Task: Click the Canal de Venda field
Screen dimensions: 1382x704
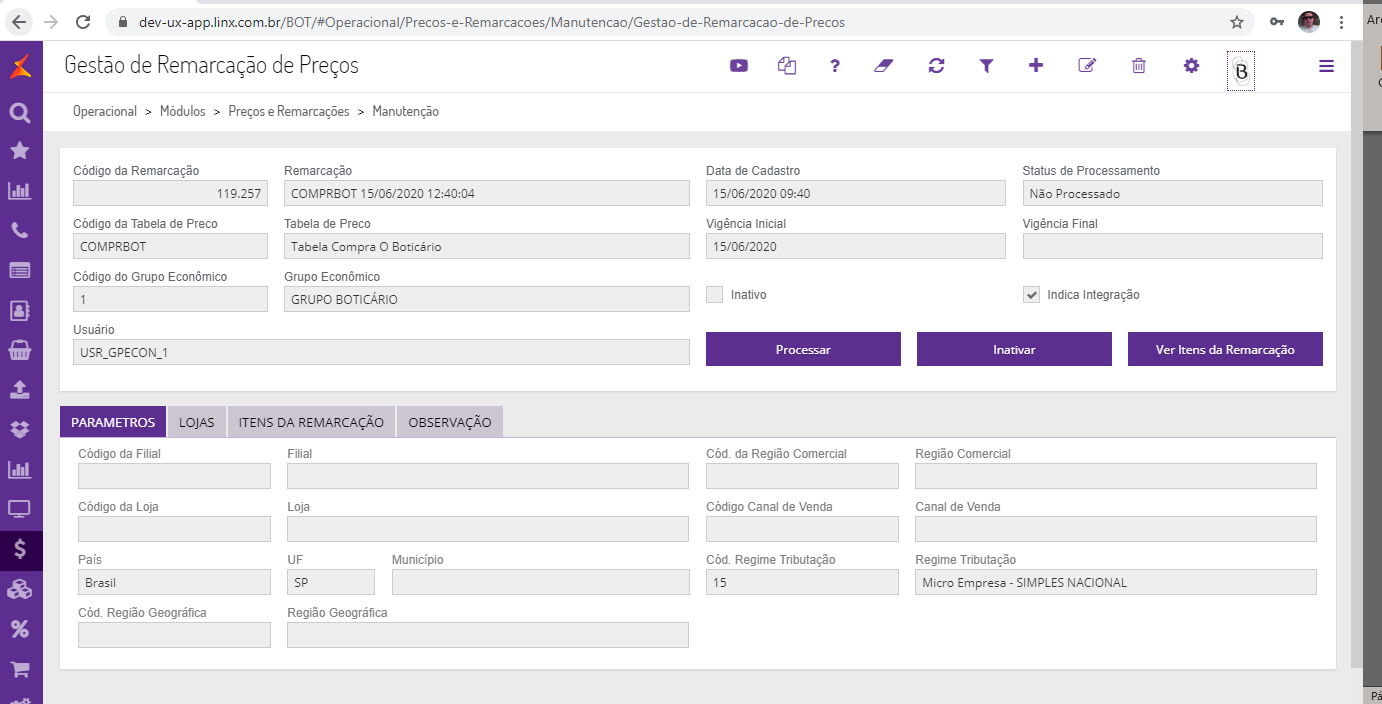Action: (1116, 529)
